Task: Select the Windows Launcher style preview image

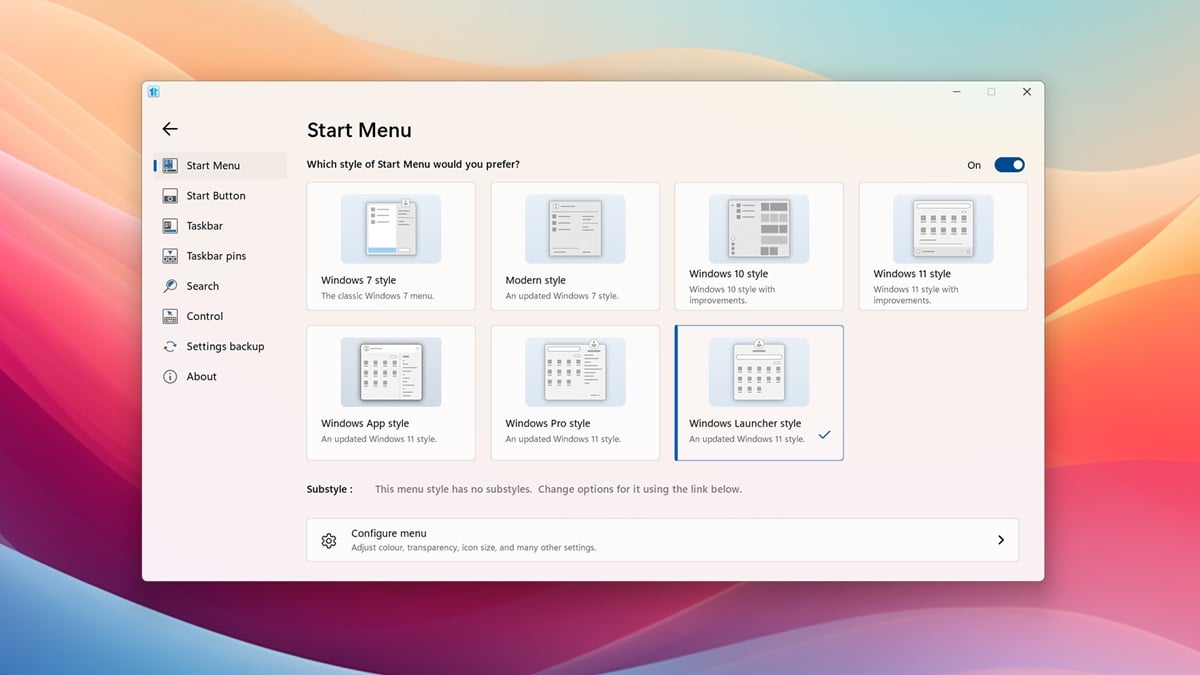Action: click(759, 372)
